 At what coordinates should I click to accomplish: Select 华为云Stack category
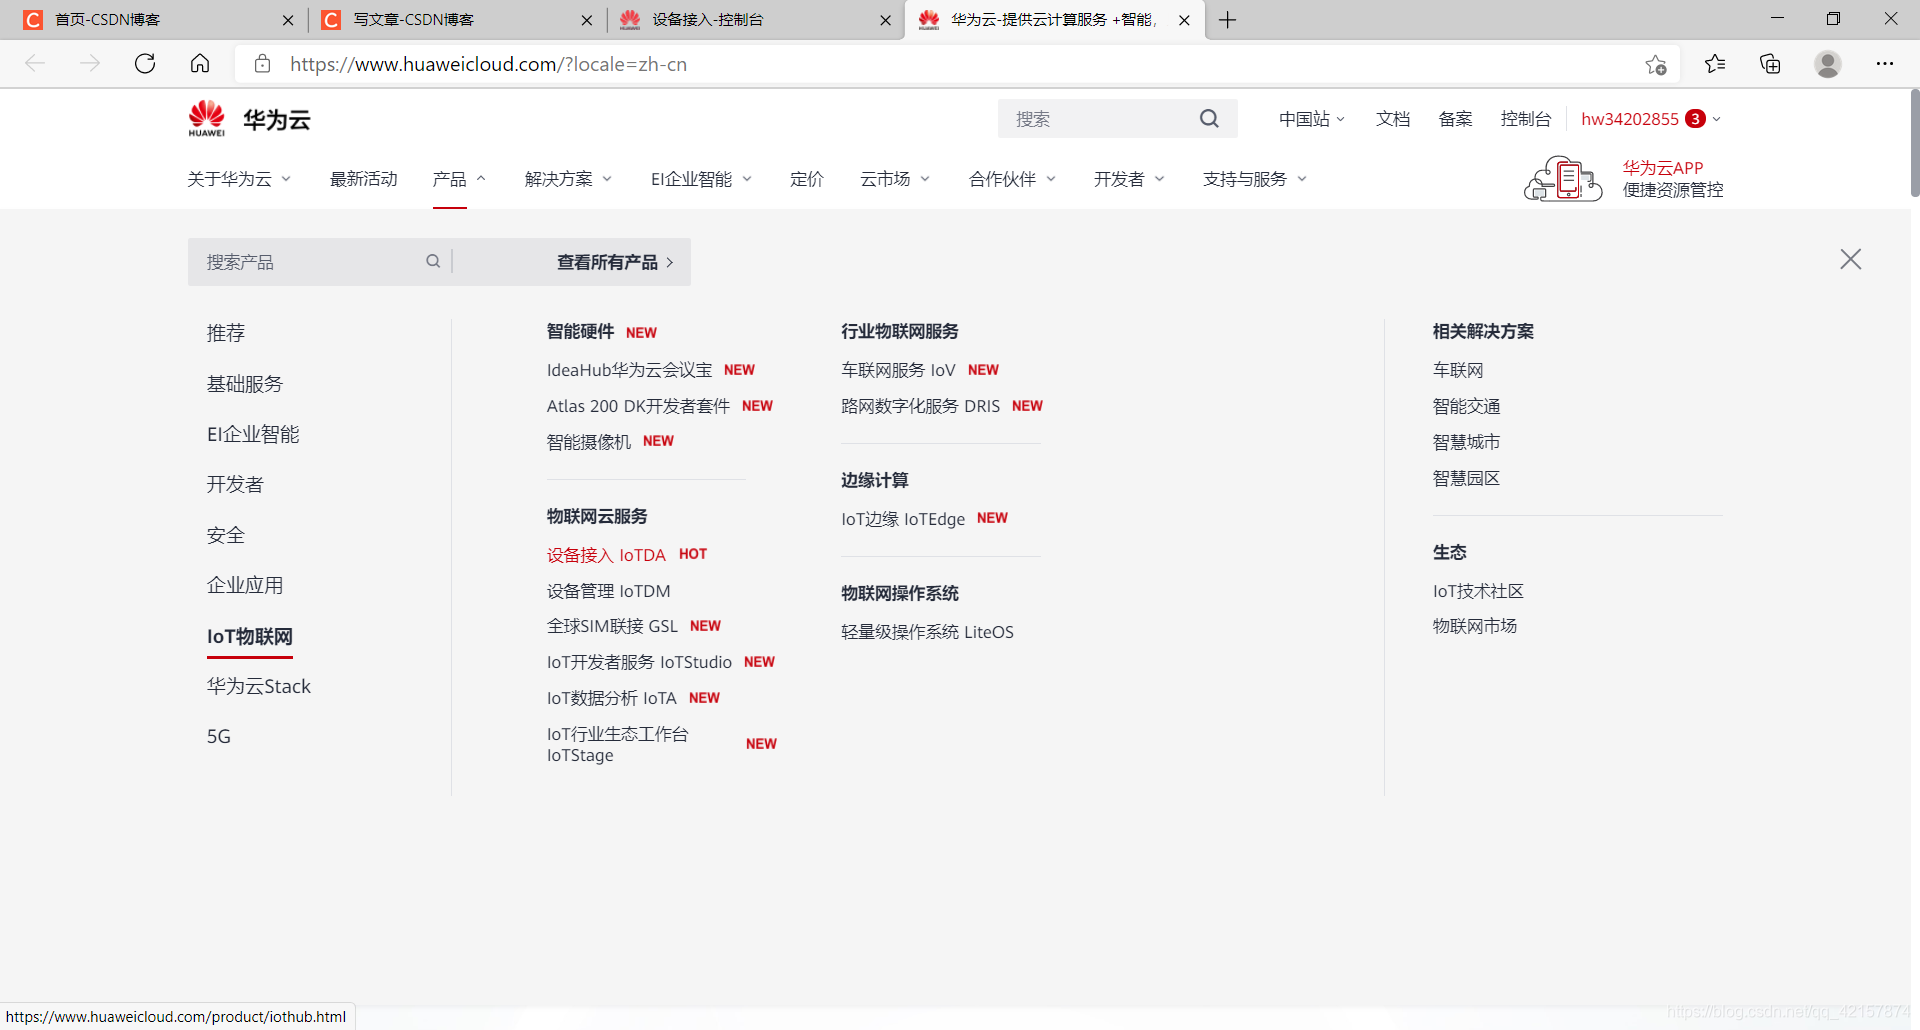tap(259, 686)
